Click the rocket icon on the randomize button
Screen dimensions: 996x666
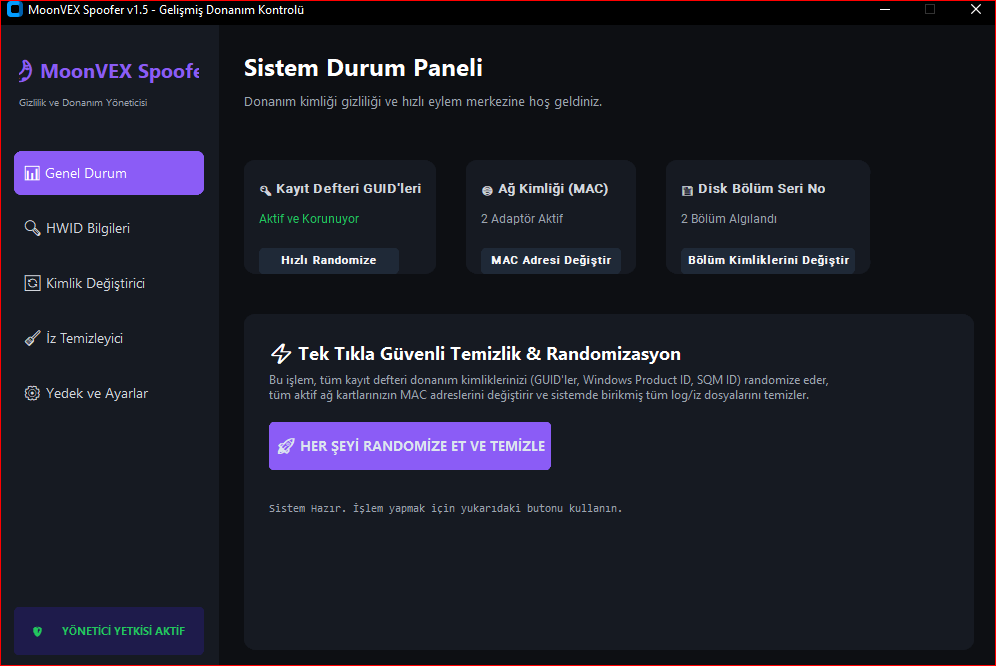click(x=286, y=446)
